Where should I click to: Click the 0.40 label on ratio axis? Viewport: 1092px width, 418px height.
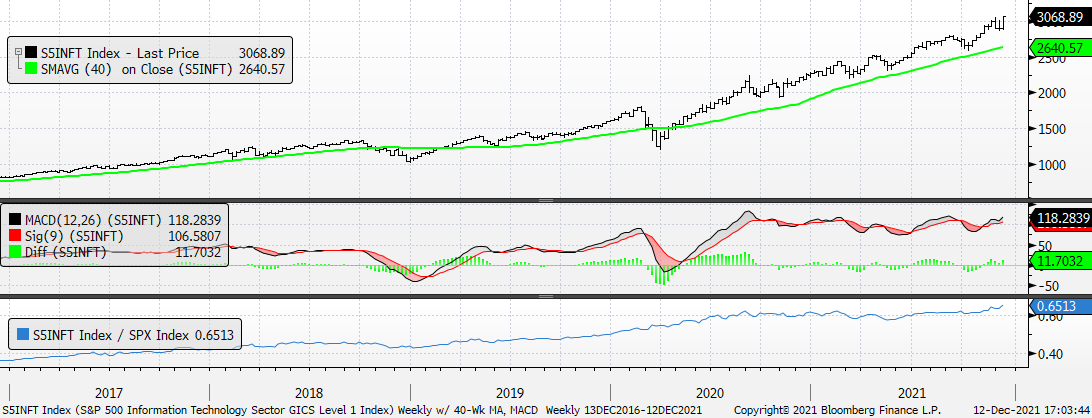pyautogui.click(x=1048, y=354)
